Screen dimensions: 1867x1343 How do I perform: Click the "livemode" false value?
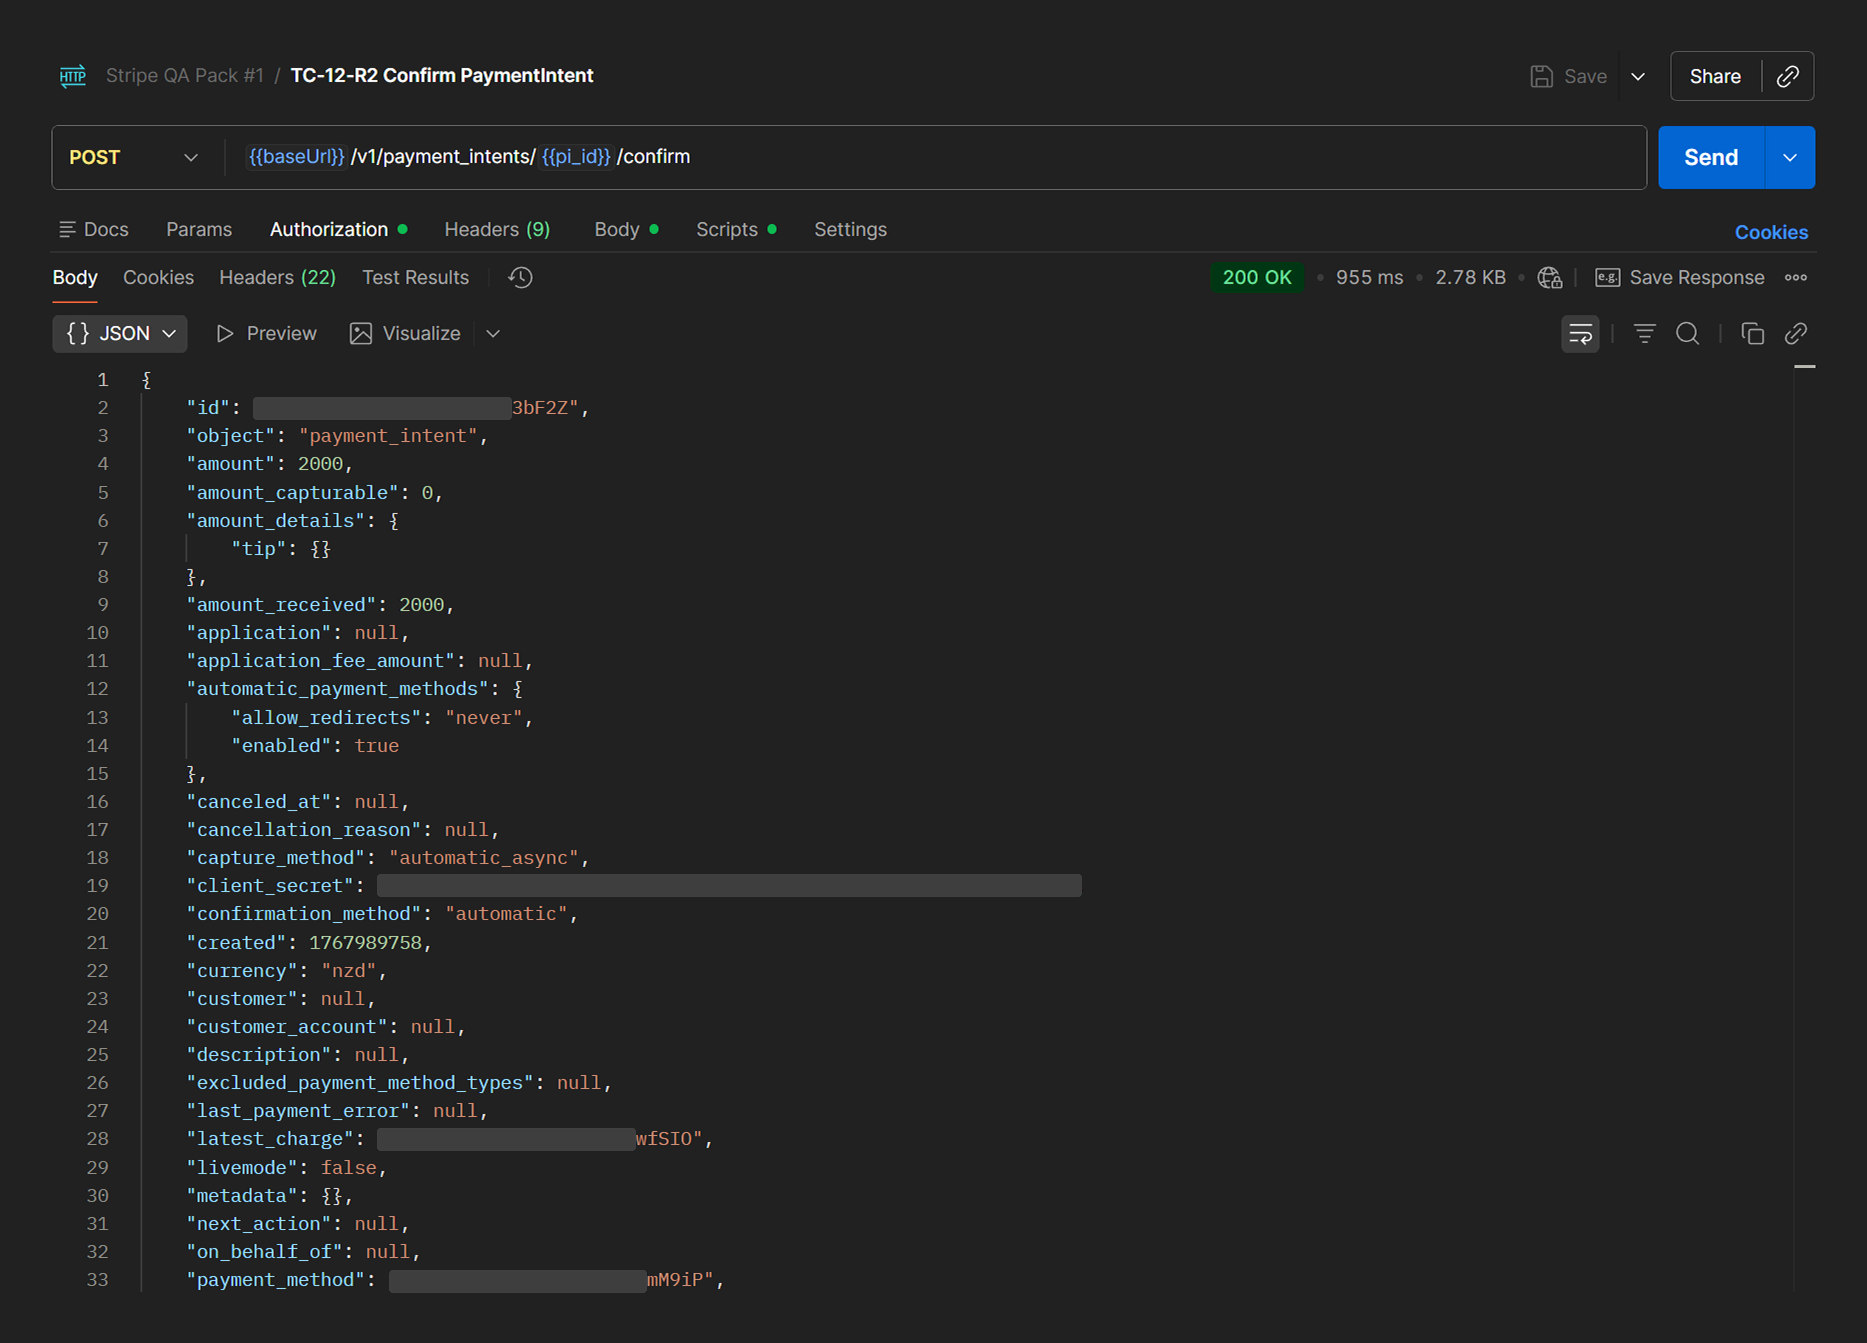pyautogui.click(x=349, y=1167)
